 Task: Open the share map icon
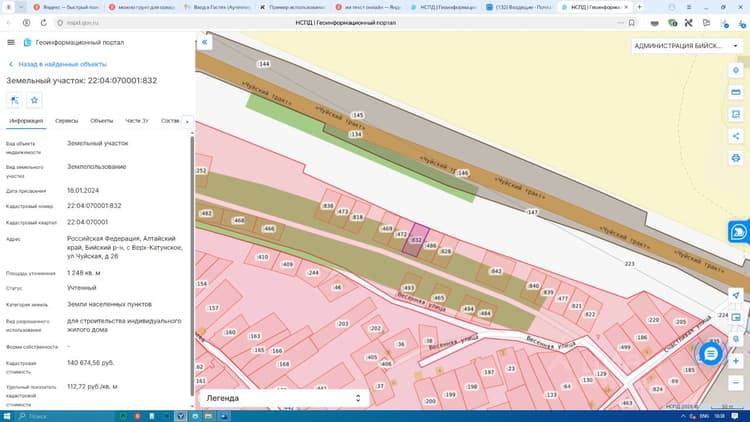736,136
